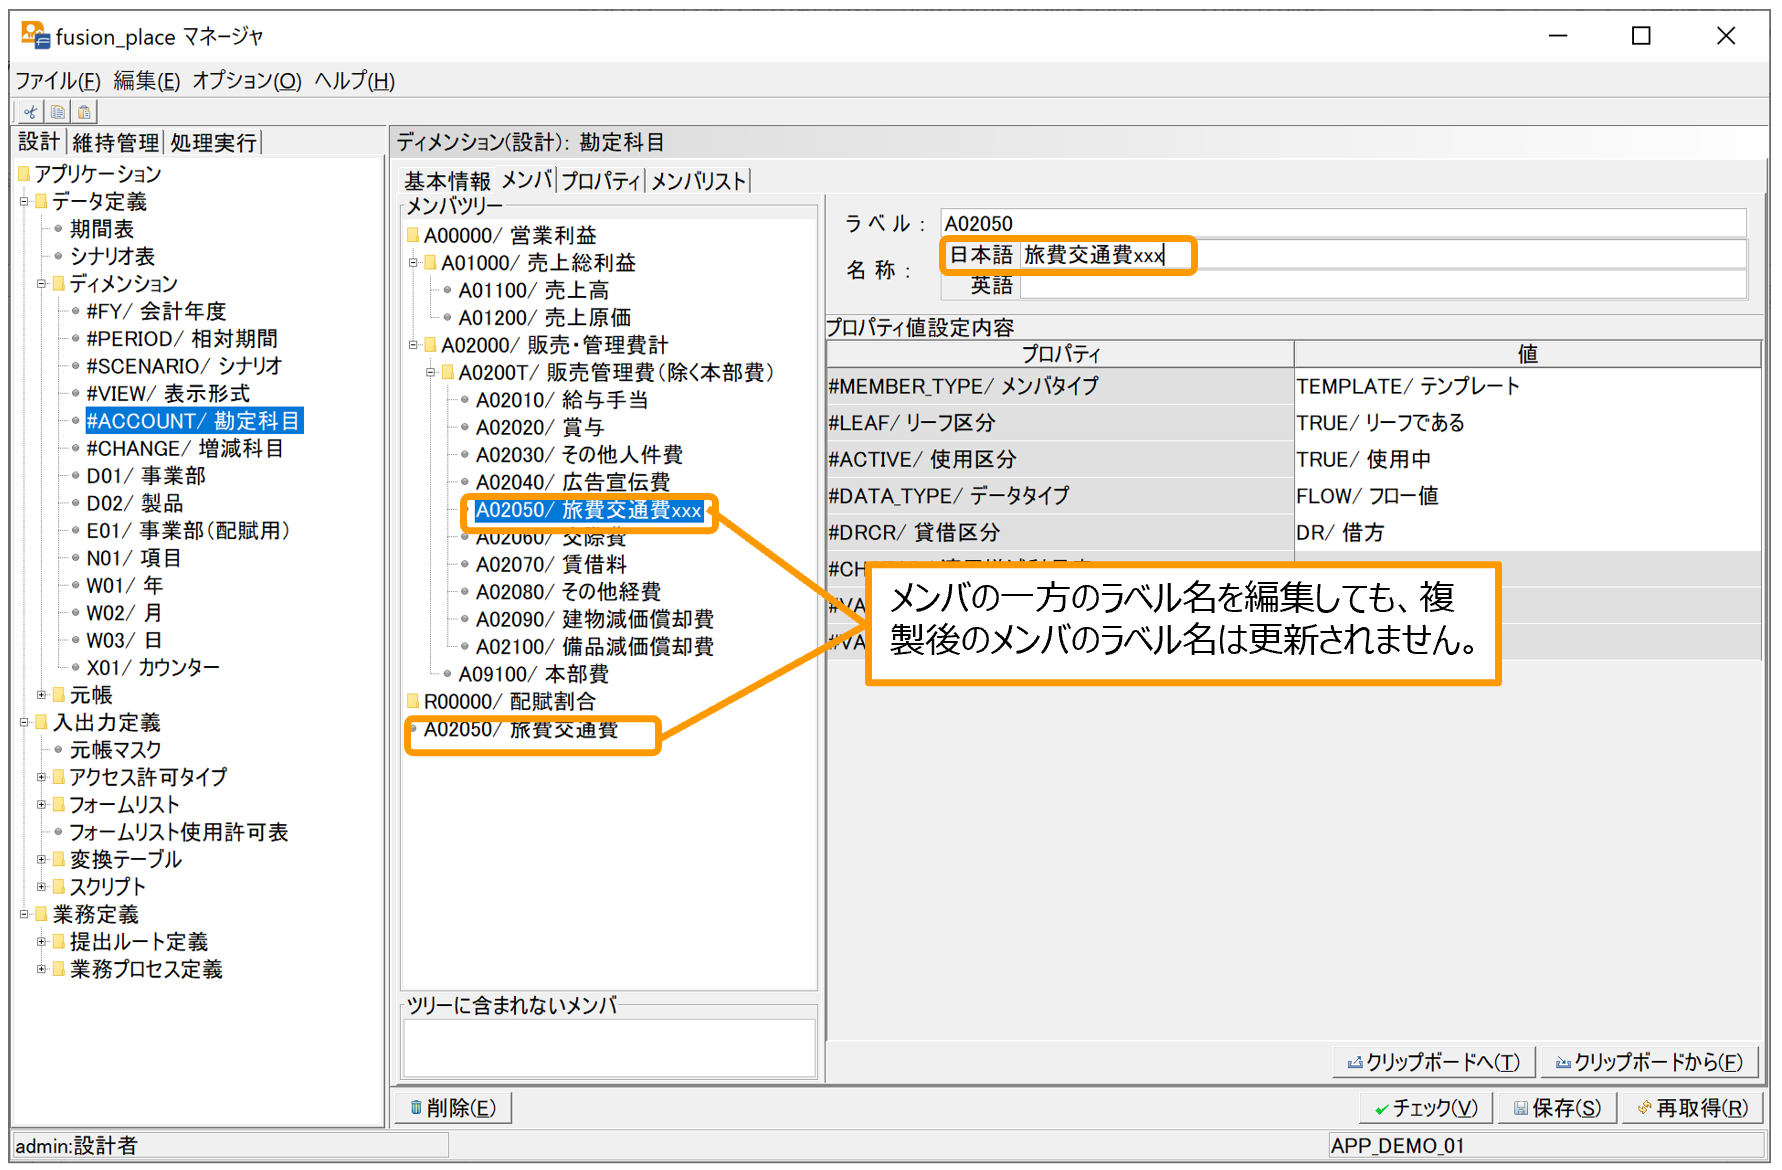The height and width of the screenshot is (1170, 1782).
Task: Click the A00000 営業利益 folder icon
Action: [x=413, y=235]
